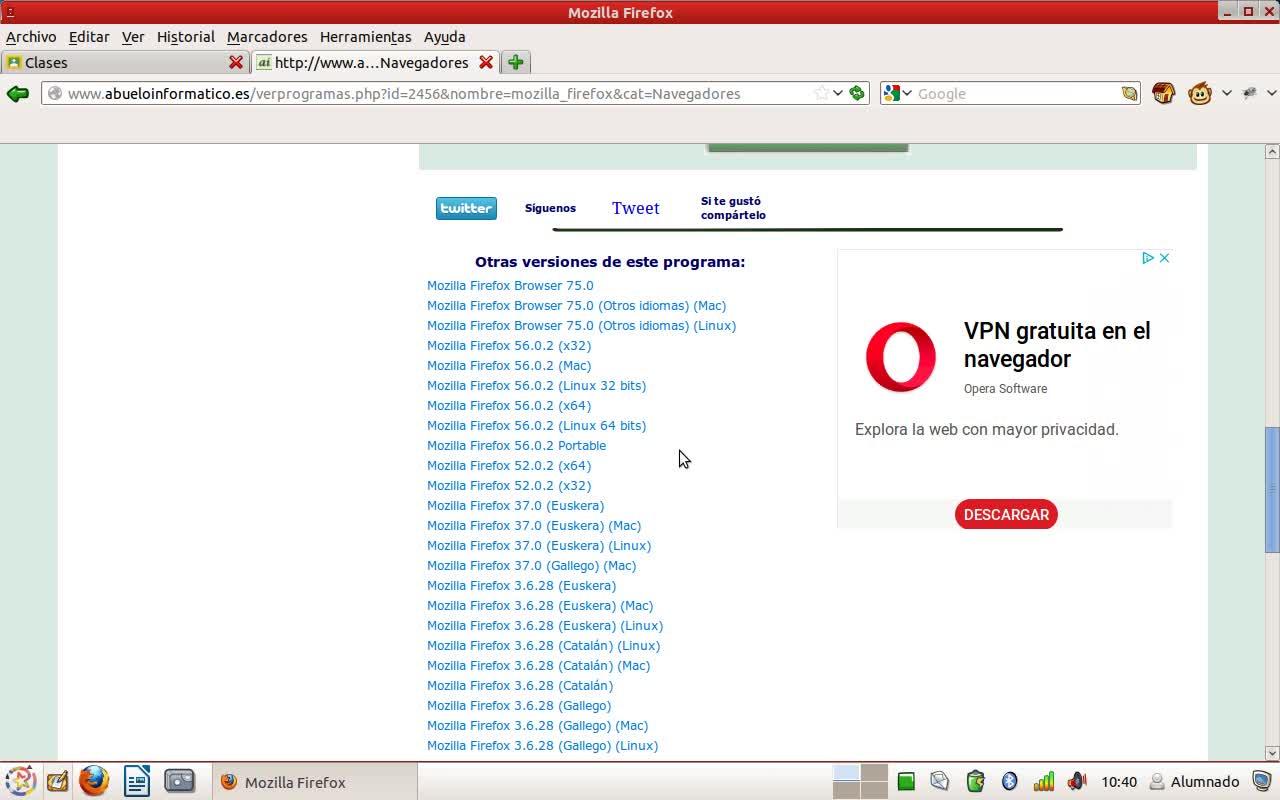Expand the address bar history dropdown
This screenshot has height=800, width=1280.
tap(838, 93)
